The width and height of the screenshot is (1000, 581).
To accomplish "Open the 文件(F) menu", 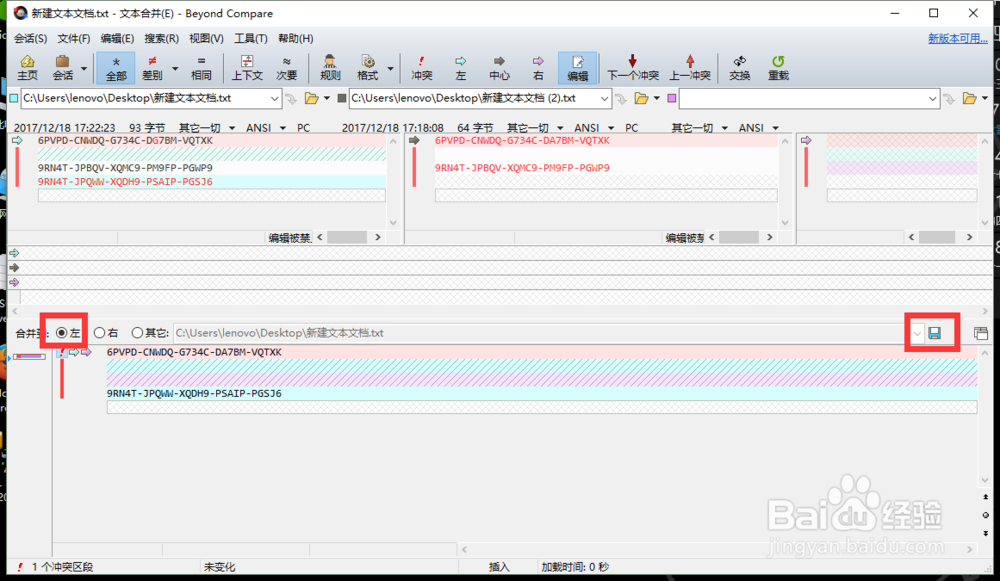I will 73,38.
